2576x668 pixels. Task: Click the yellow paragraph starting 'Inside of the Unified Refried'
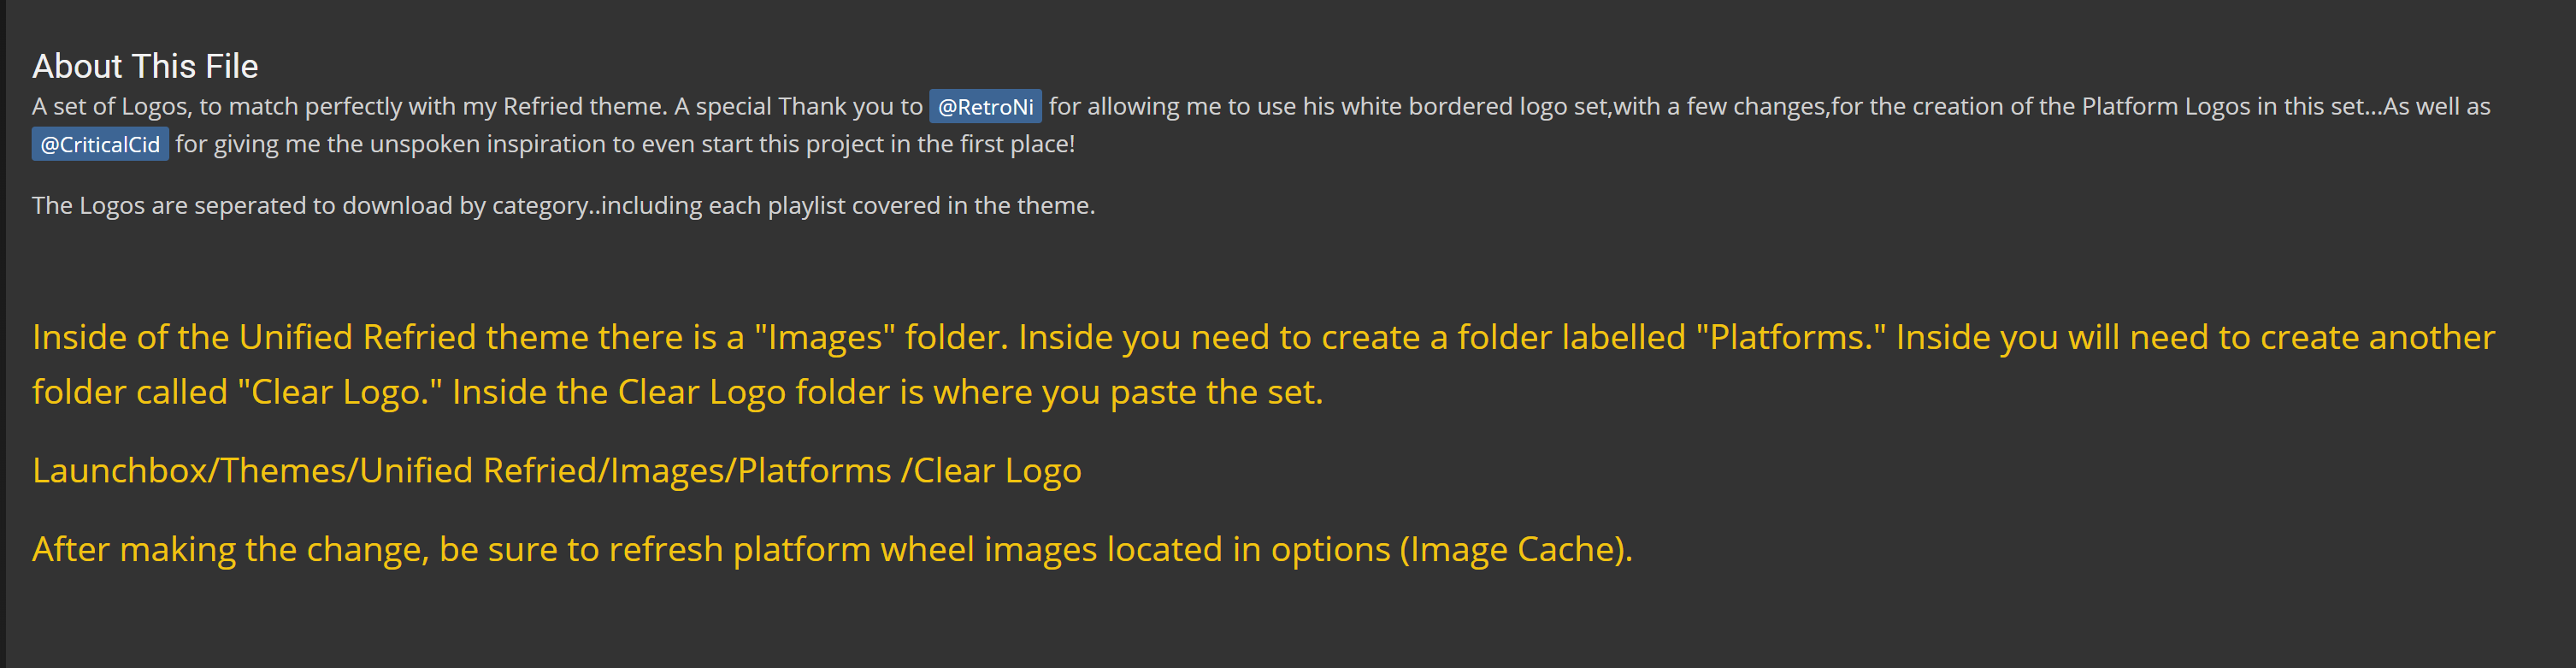click(1264, 364)
